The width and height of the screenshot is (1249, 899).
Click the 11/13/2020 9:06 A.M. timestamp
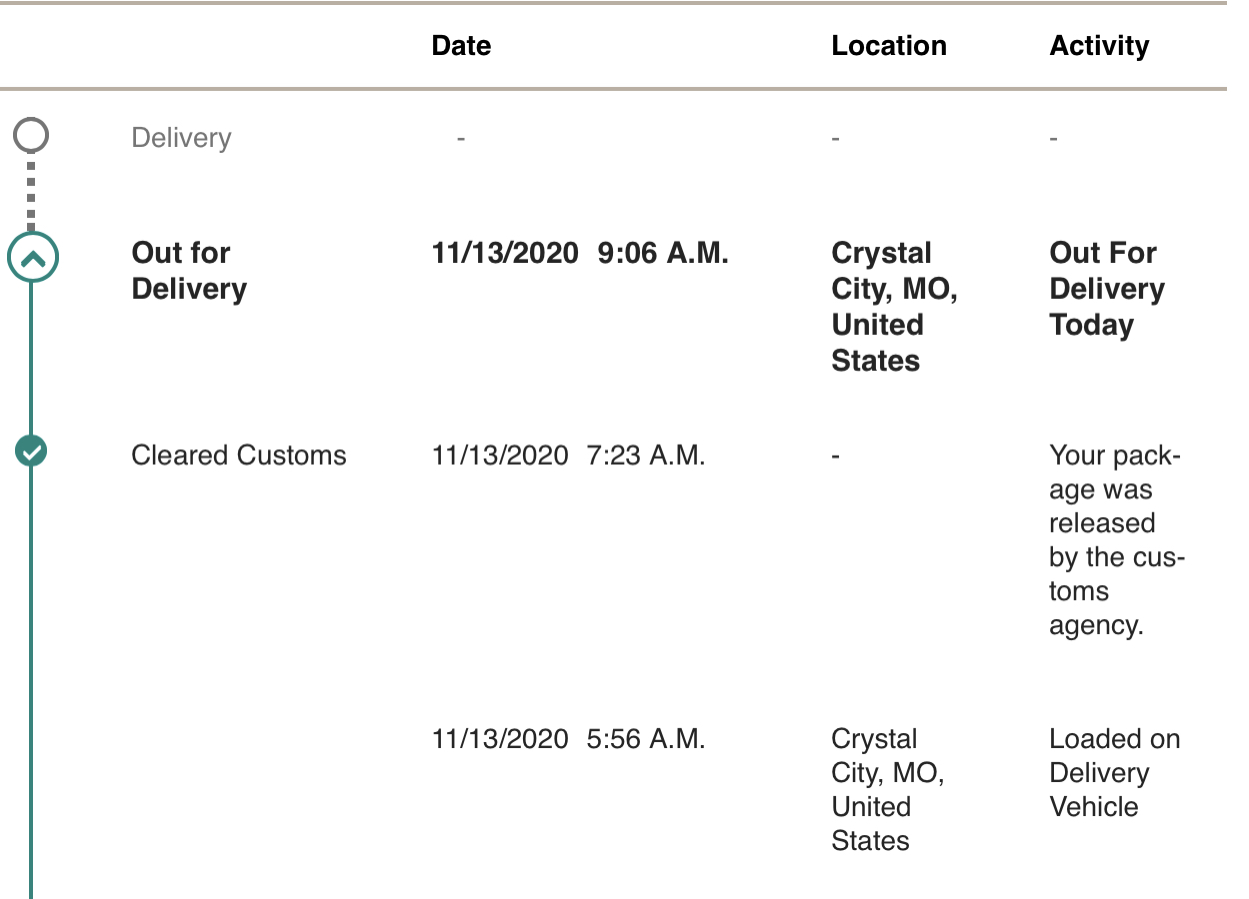pos(580,253)
